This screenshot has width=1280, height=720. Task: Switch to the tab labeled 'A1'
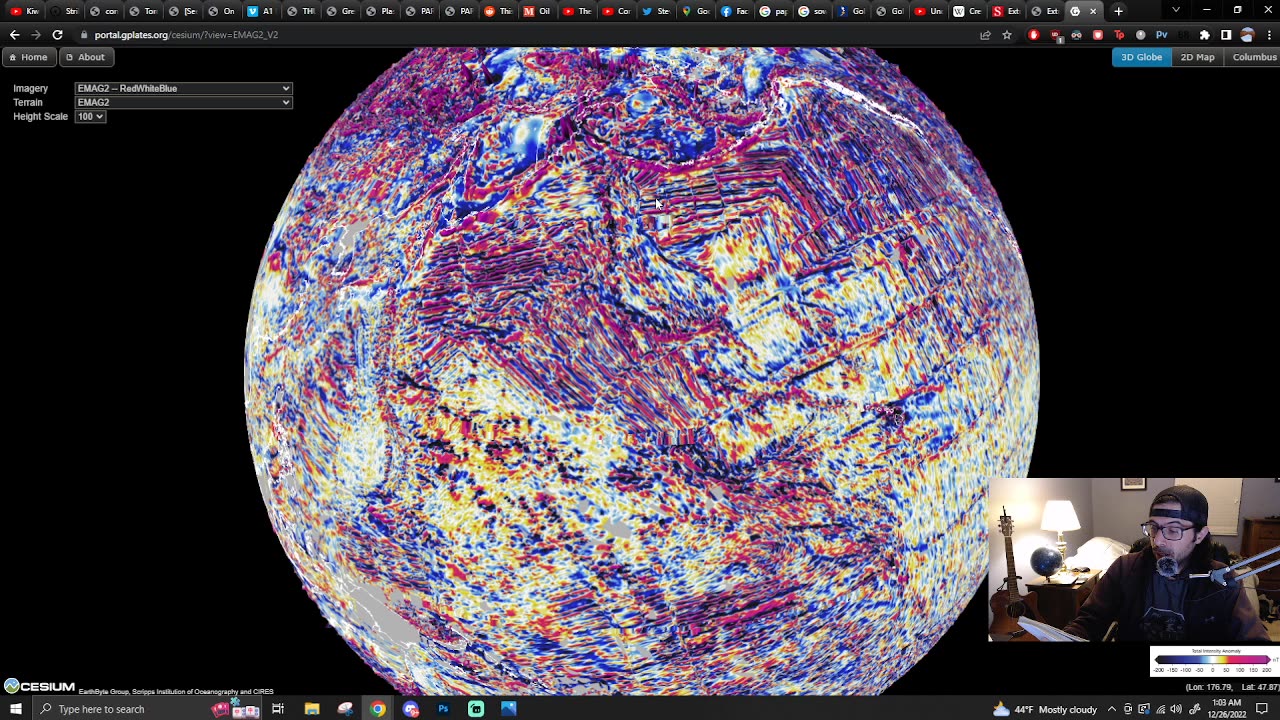click(x=260, y=11)
